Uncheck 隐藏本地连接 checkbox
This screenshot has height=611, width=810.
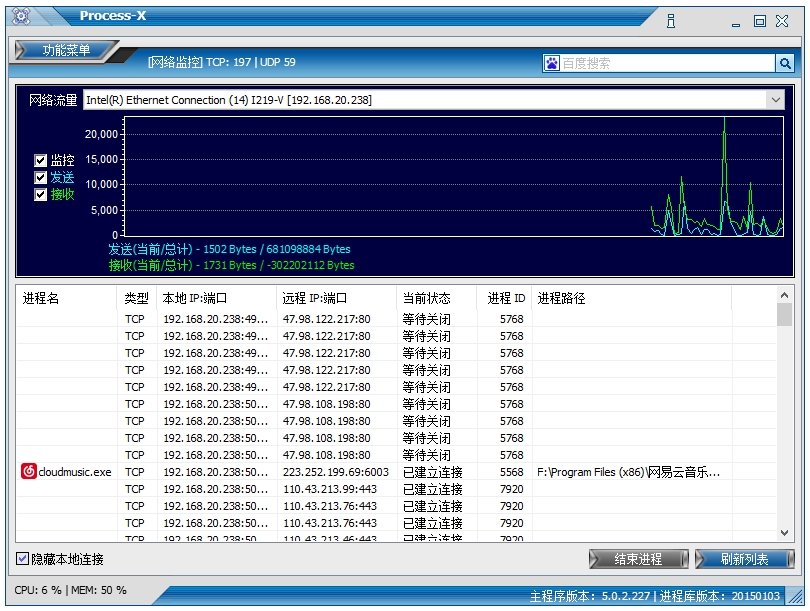click(22, 558)
